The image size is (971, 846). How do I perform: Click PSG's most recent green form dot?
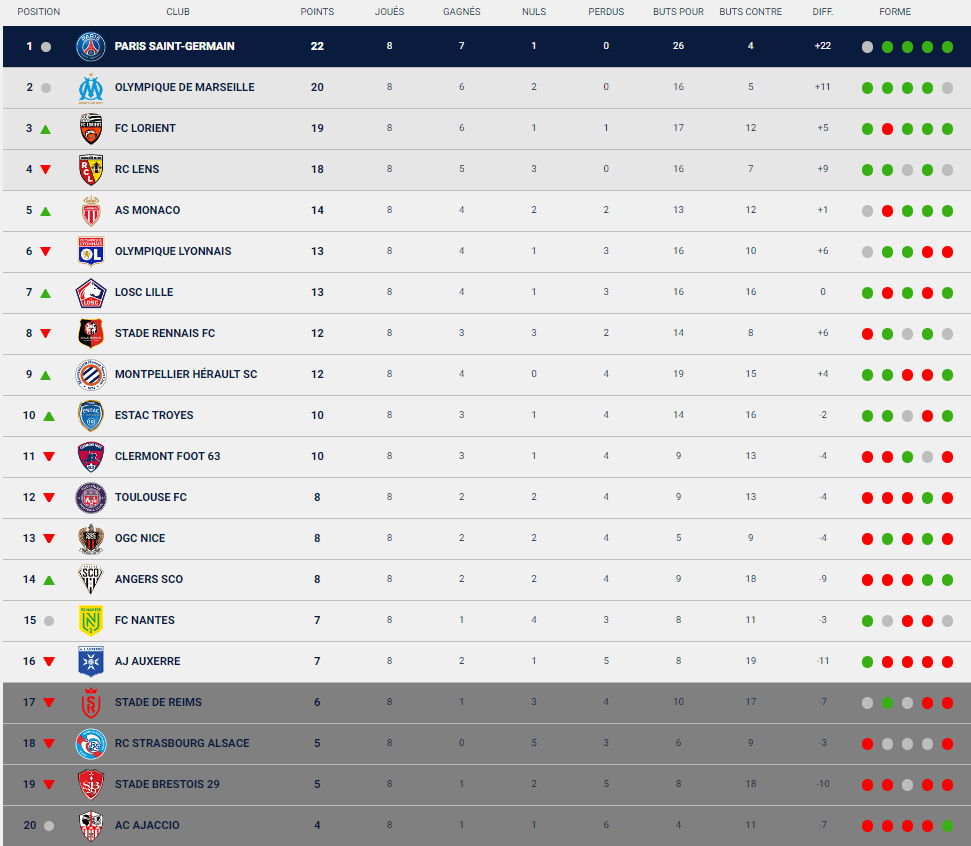pos(947,47)
